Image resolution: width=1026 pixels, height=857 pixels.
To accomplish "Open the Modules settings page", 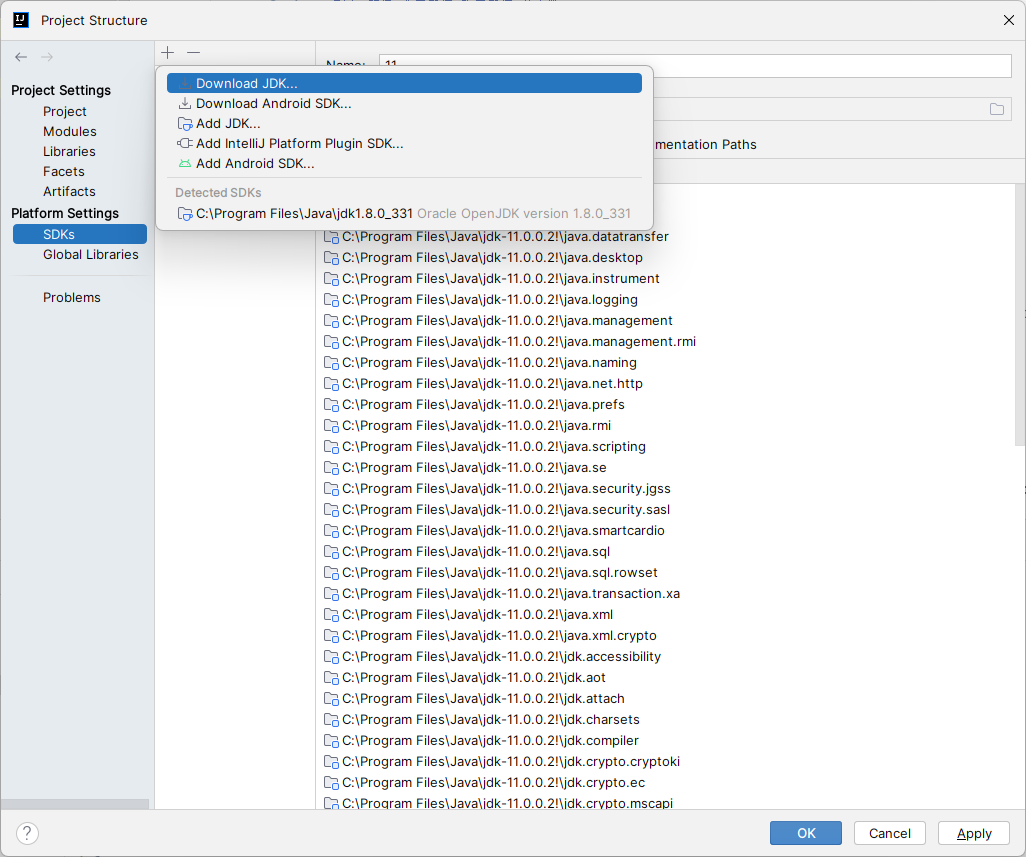I will point(69,131).
